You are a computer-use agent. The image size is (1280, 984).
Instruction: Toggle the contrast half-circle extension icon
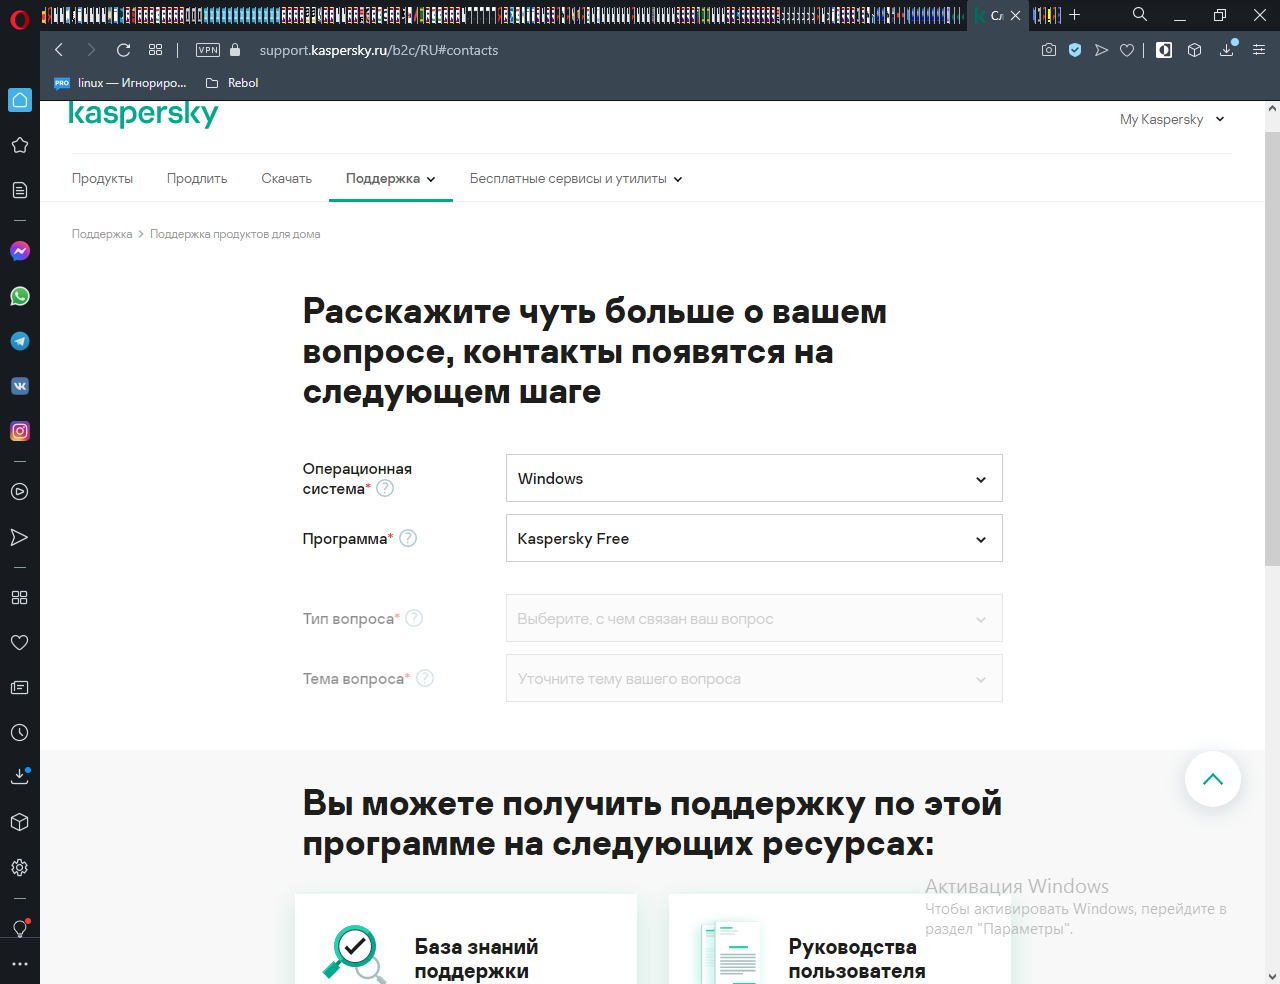[x=1164, y=50]
